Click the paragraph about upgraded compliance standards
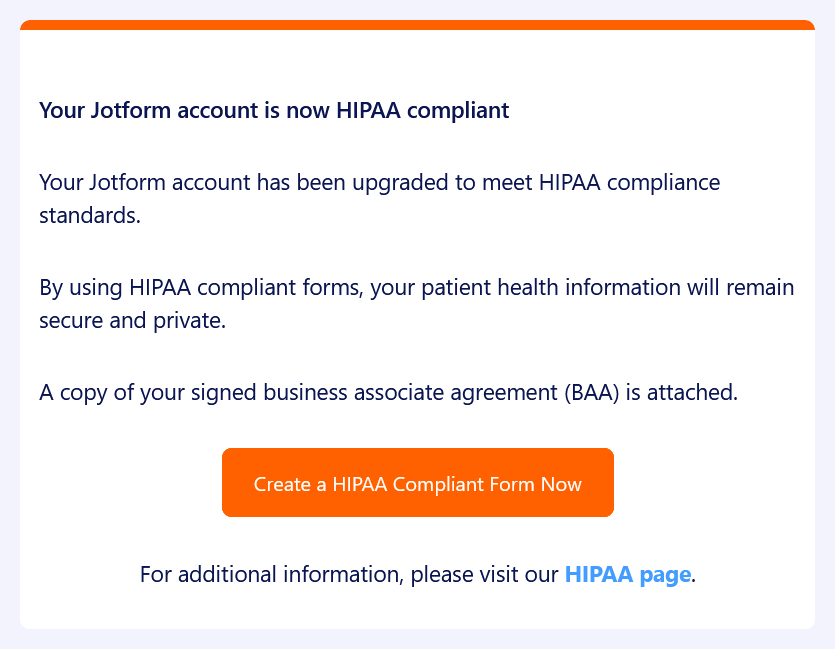The image size is (835, 649). tap(379, 198)
